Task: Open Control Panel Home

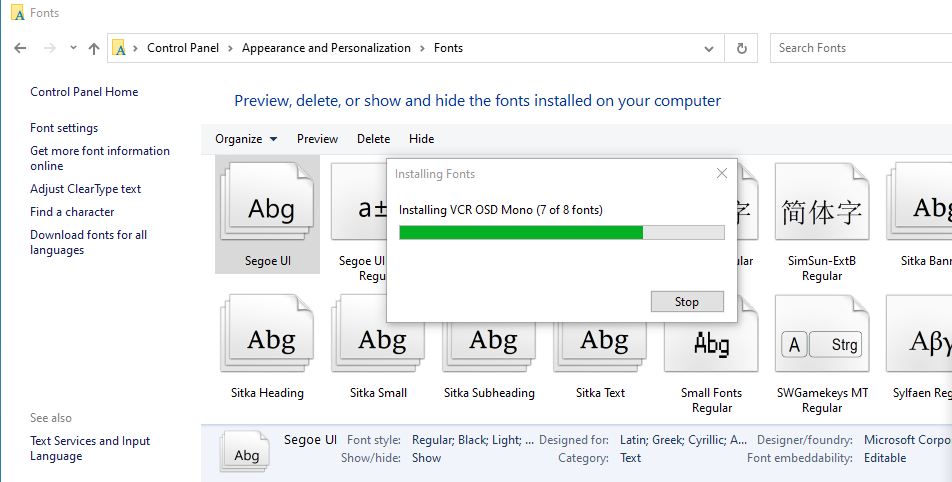Action: 84,92
